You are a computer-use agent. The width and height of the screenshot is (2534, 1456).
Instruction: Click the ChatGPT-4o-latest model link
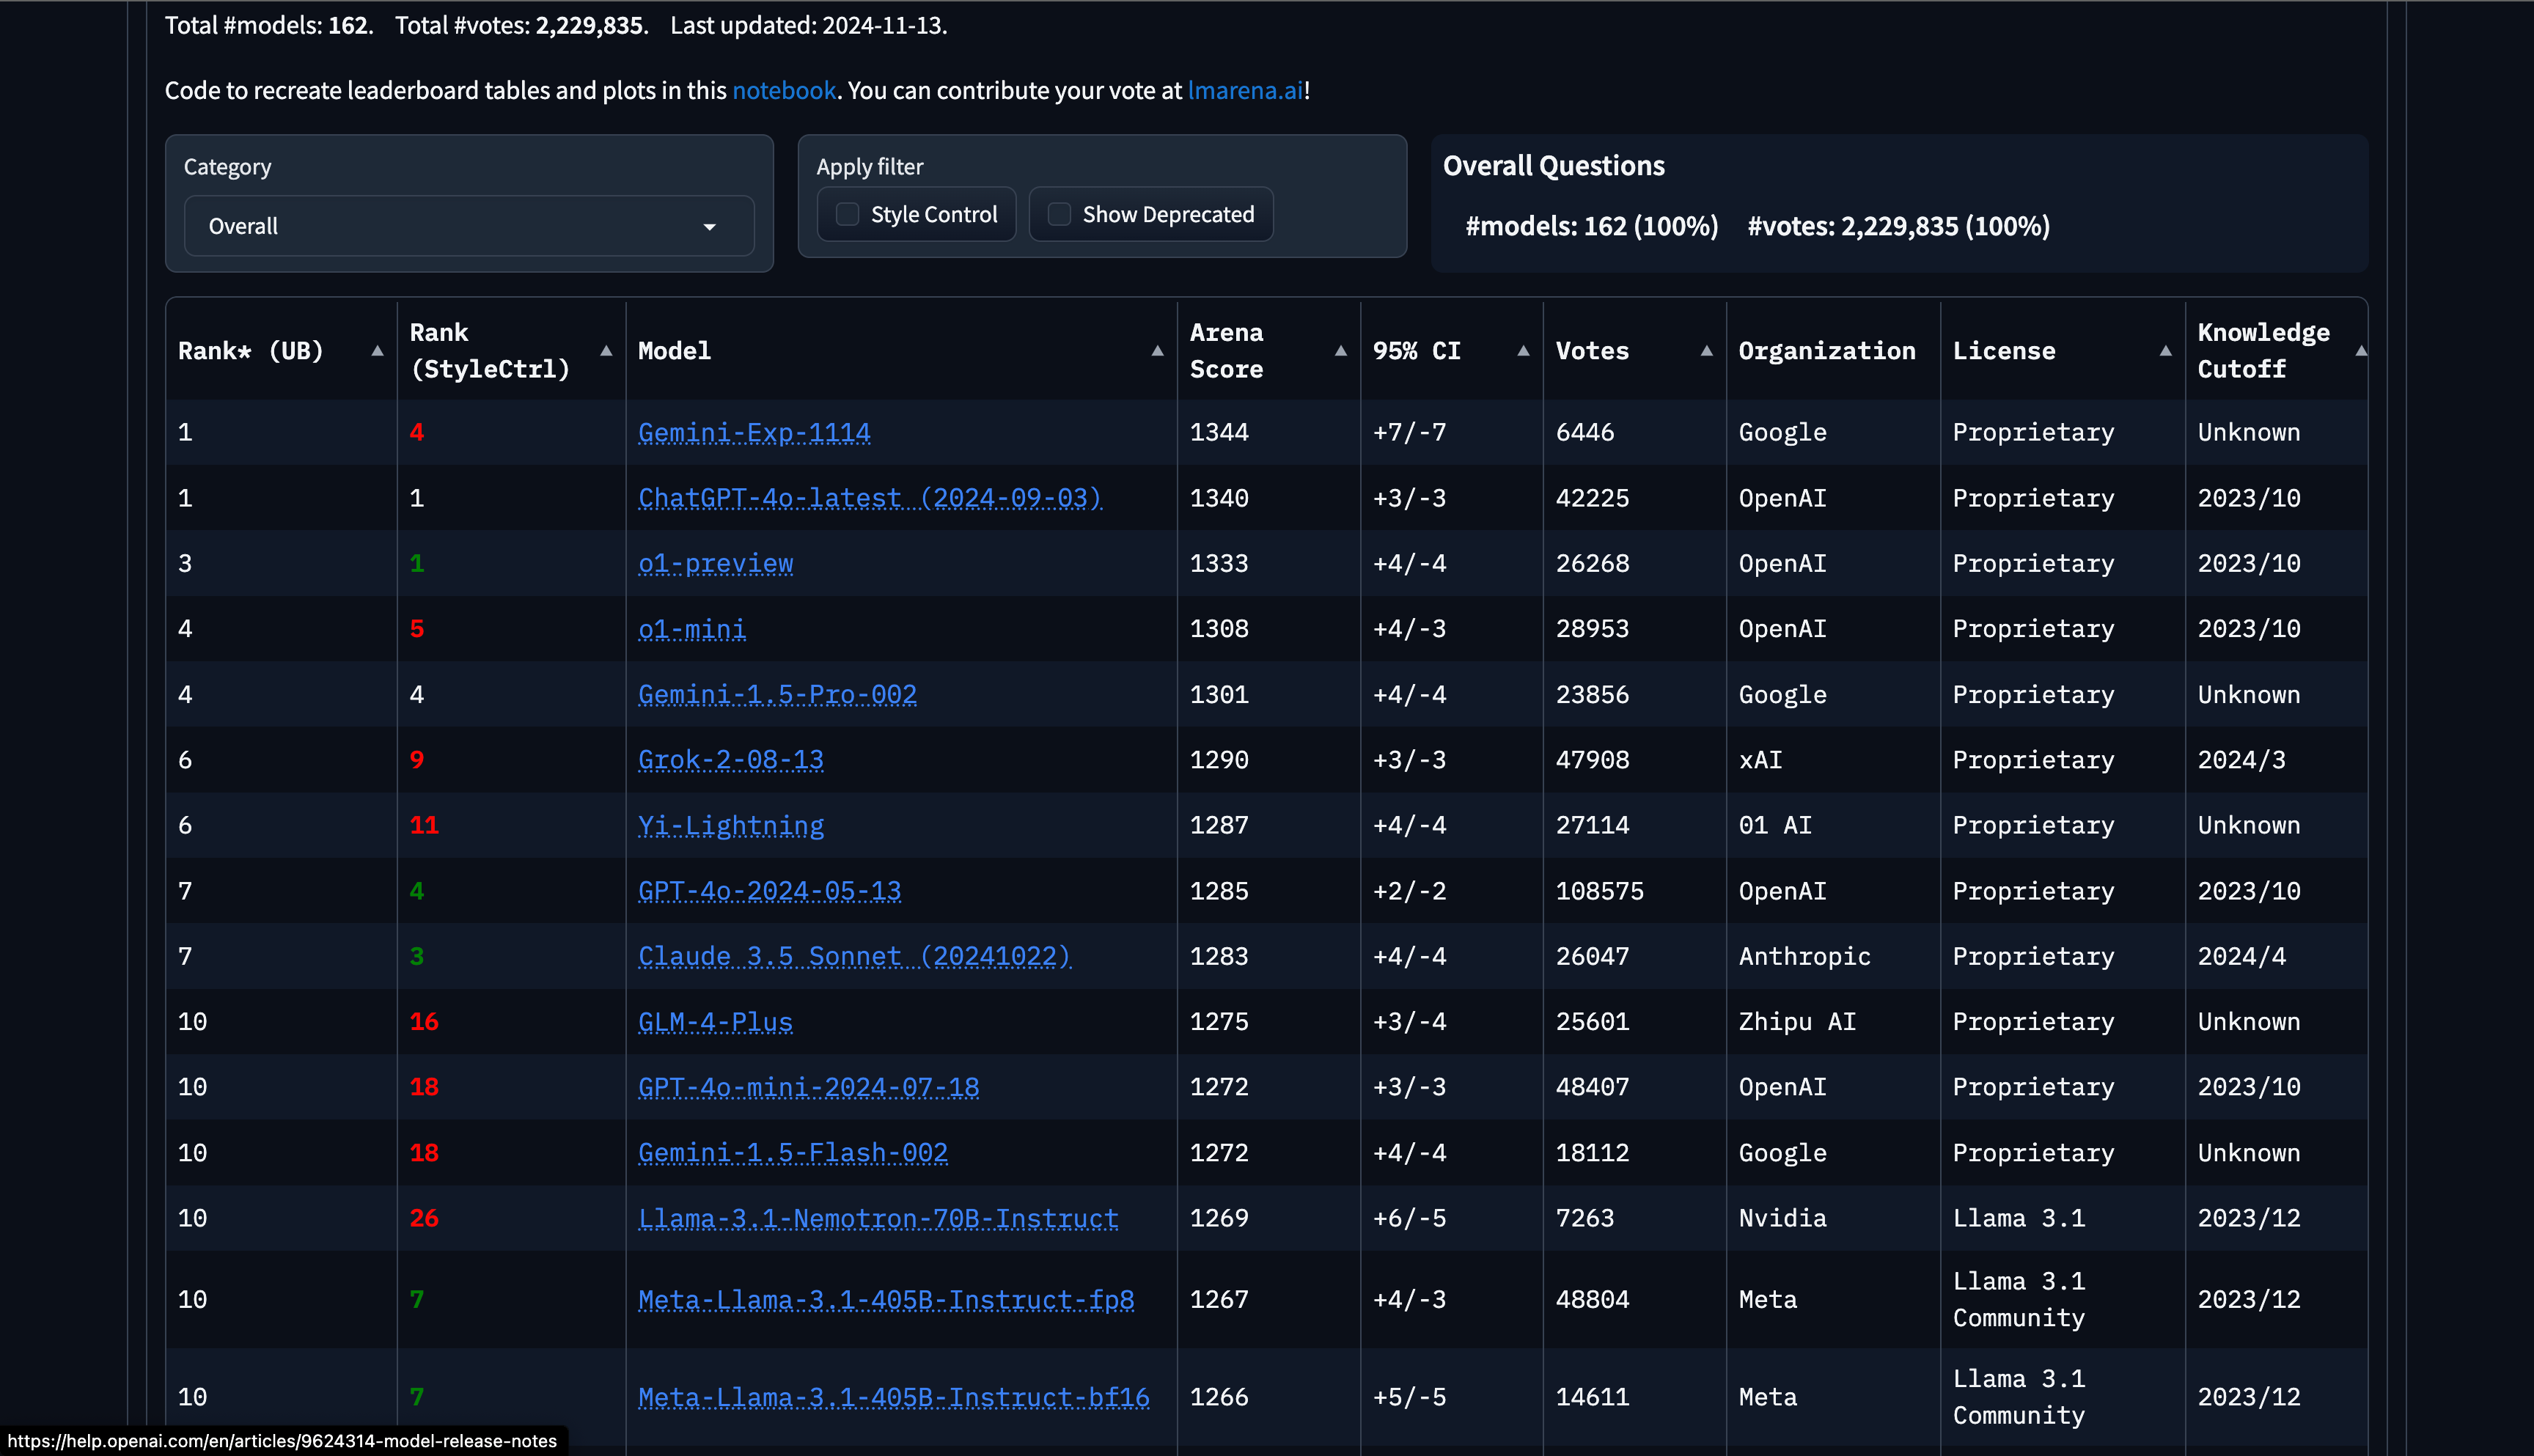click(870, 498)
